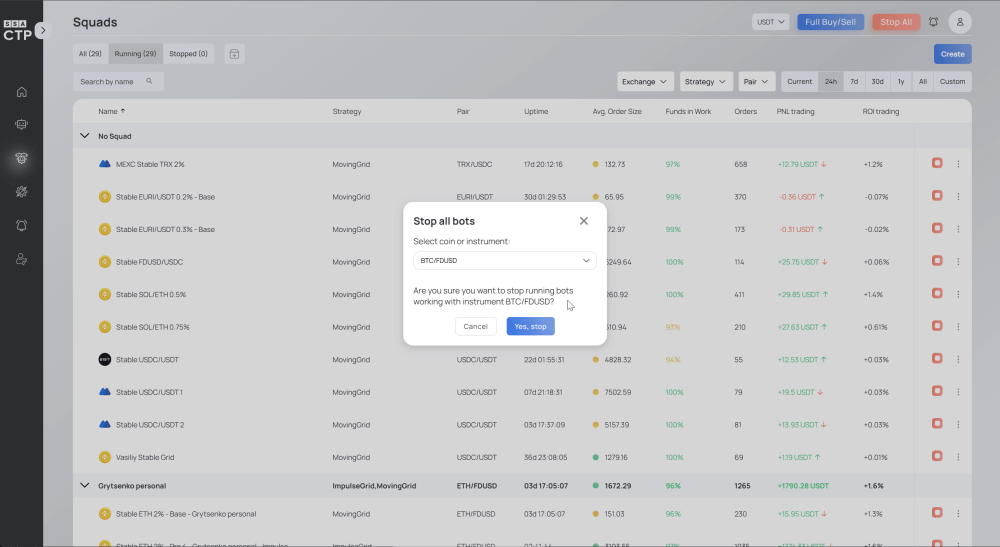Viewport: 1000px width, 547px height.
Task: Stop the Vasiliy Stable Grid bot
Action: tap(937, 456)
